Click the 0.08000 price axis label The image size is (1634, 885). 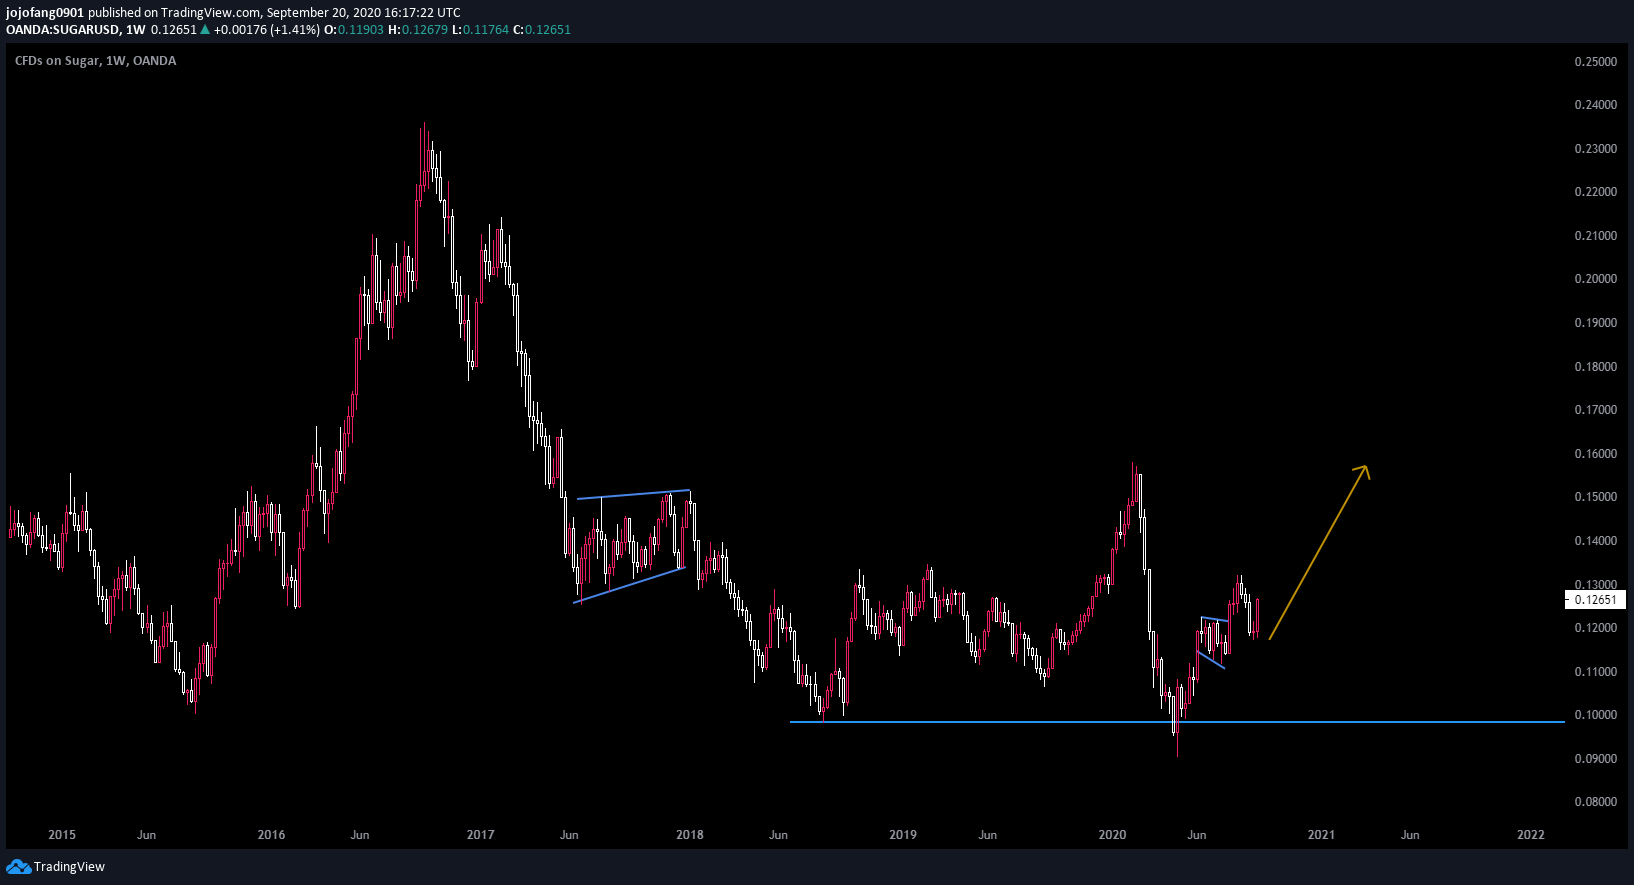click(1595, 802)
